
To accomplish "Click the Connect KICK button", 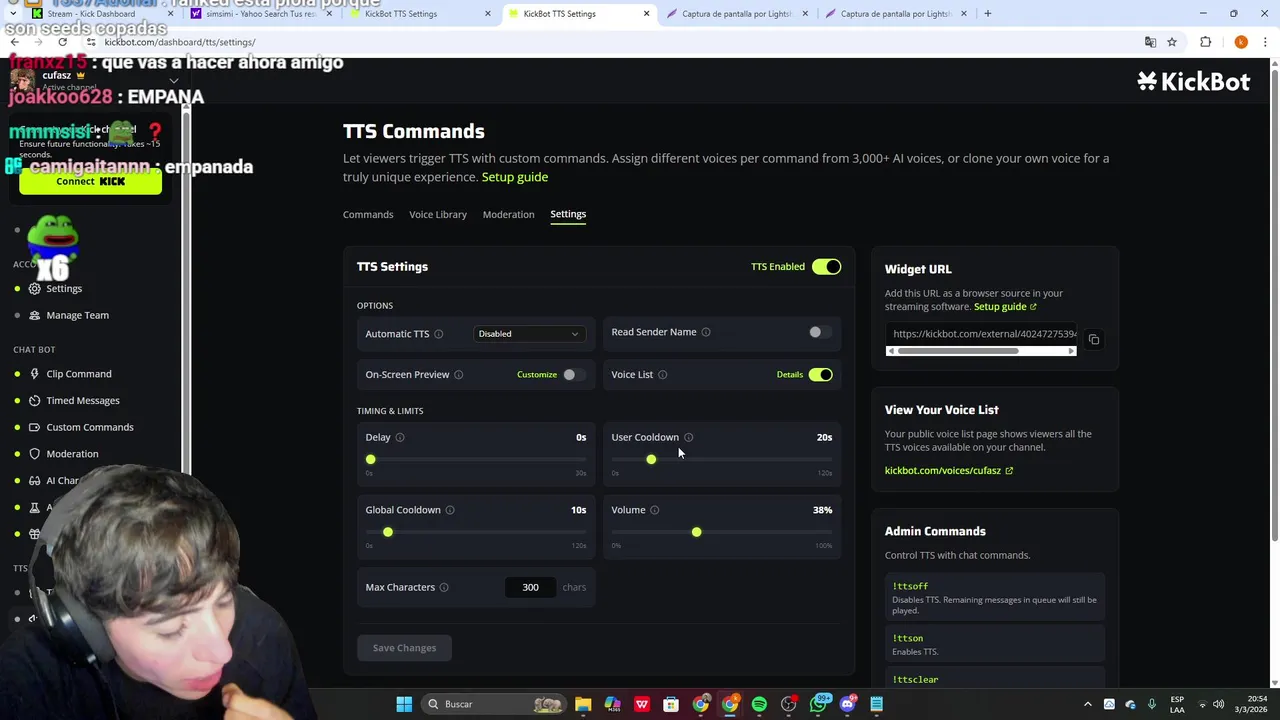I will pyautogui.click(x=90, y=182).
